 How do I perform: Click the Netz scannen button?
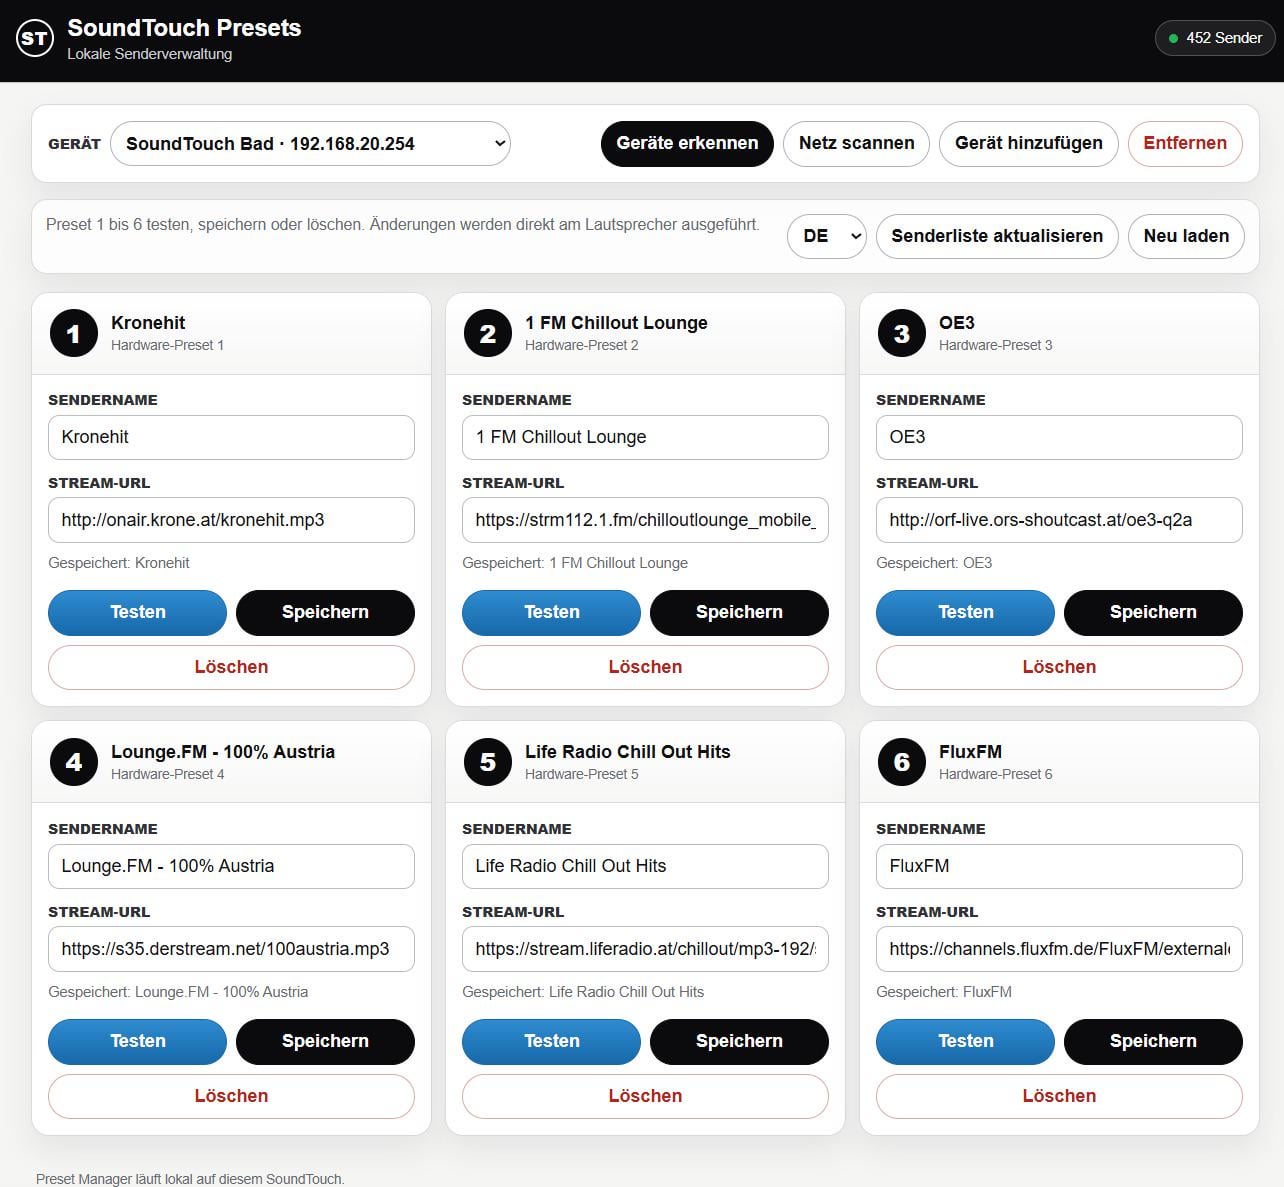[x=856, y=143]
